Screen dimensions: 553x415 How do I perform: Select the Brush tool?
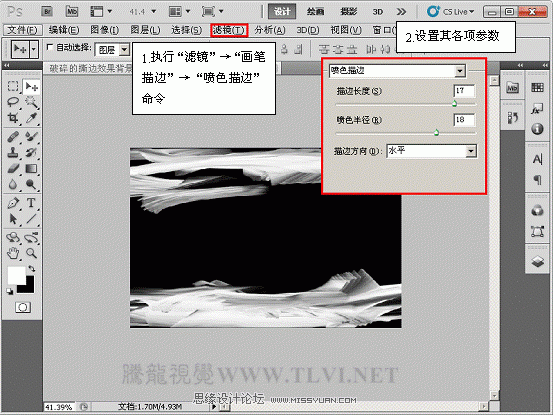coord(31,136)
